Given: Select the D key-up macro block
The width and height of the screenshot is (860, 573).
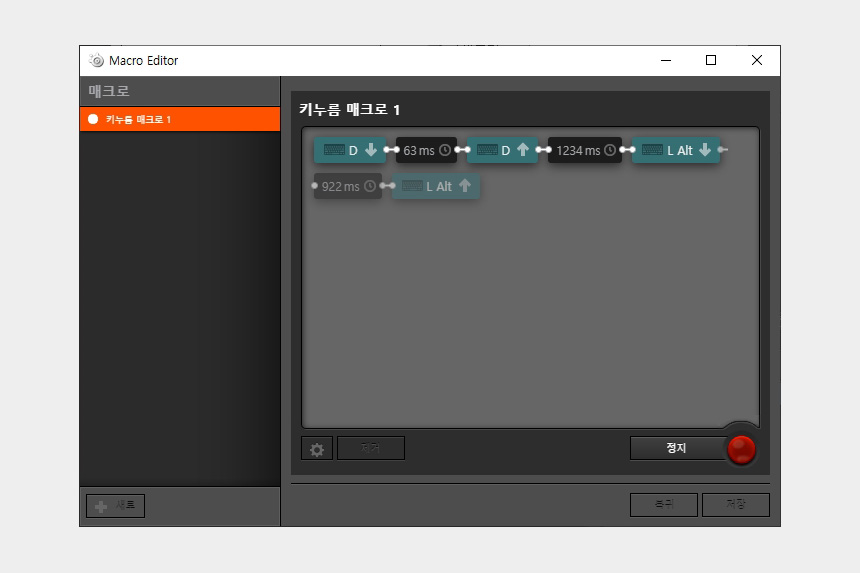Looking at the screenshot, I should (x=502, y=150).
